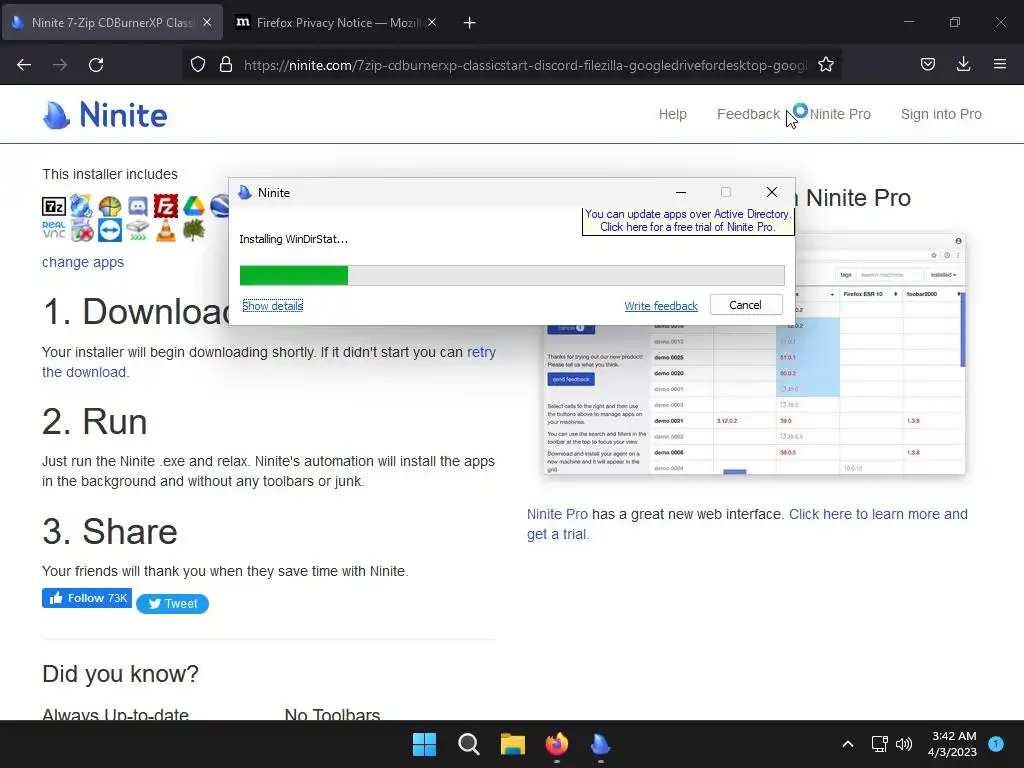Open the Firefox downloads panel
Viewport: 1024px width, 768px height.
pos(963,65)
